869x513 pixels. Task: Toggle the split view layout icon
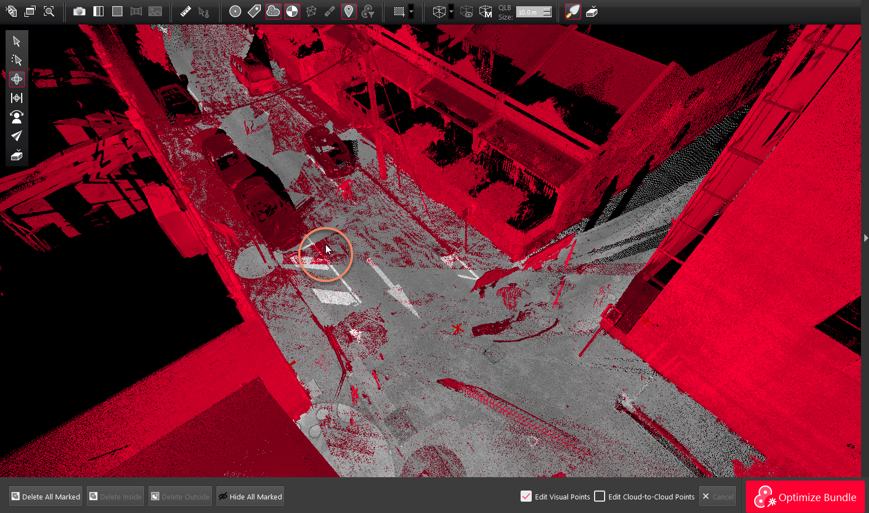click(x=98, y=12)
